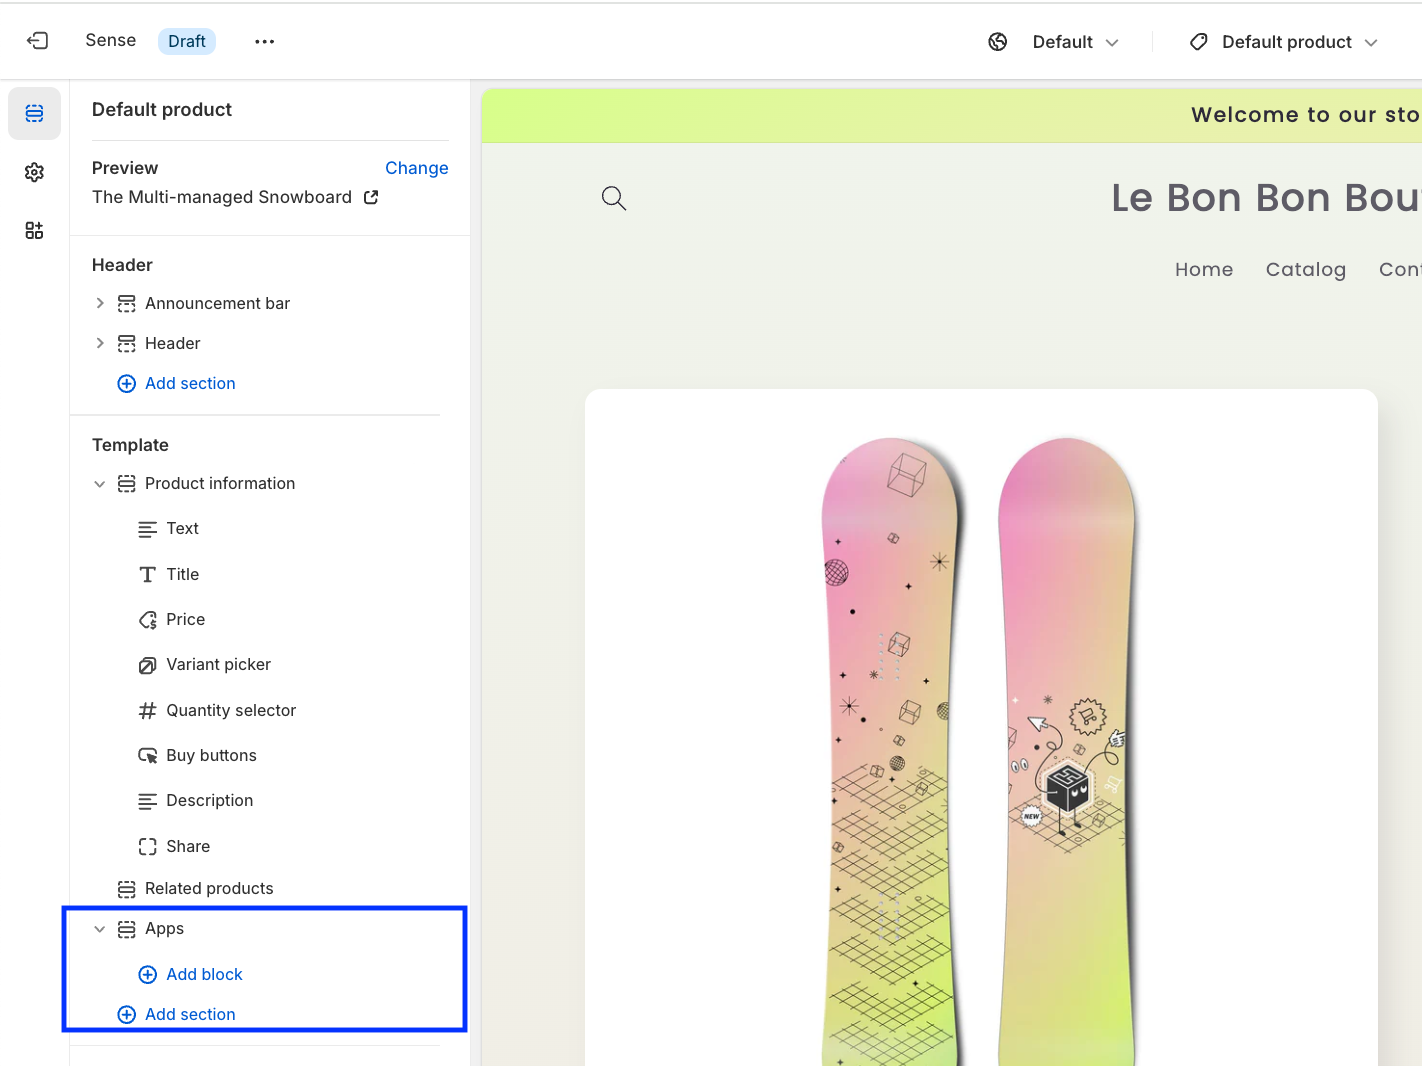Select the Buy buttons block
This screenshot has height=1066, width=1422.
click(211, 755)
